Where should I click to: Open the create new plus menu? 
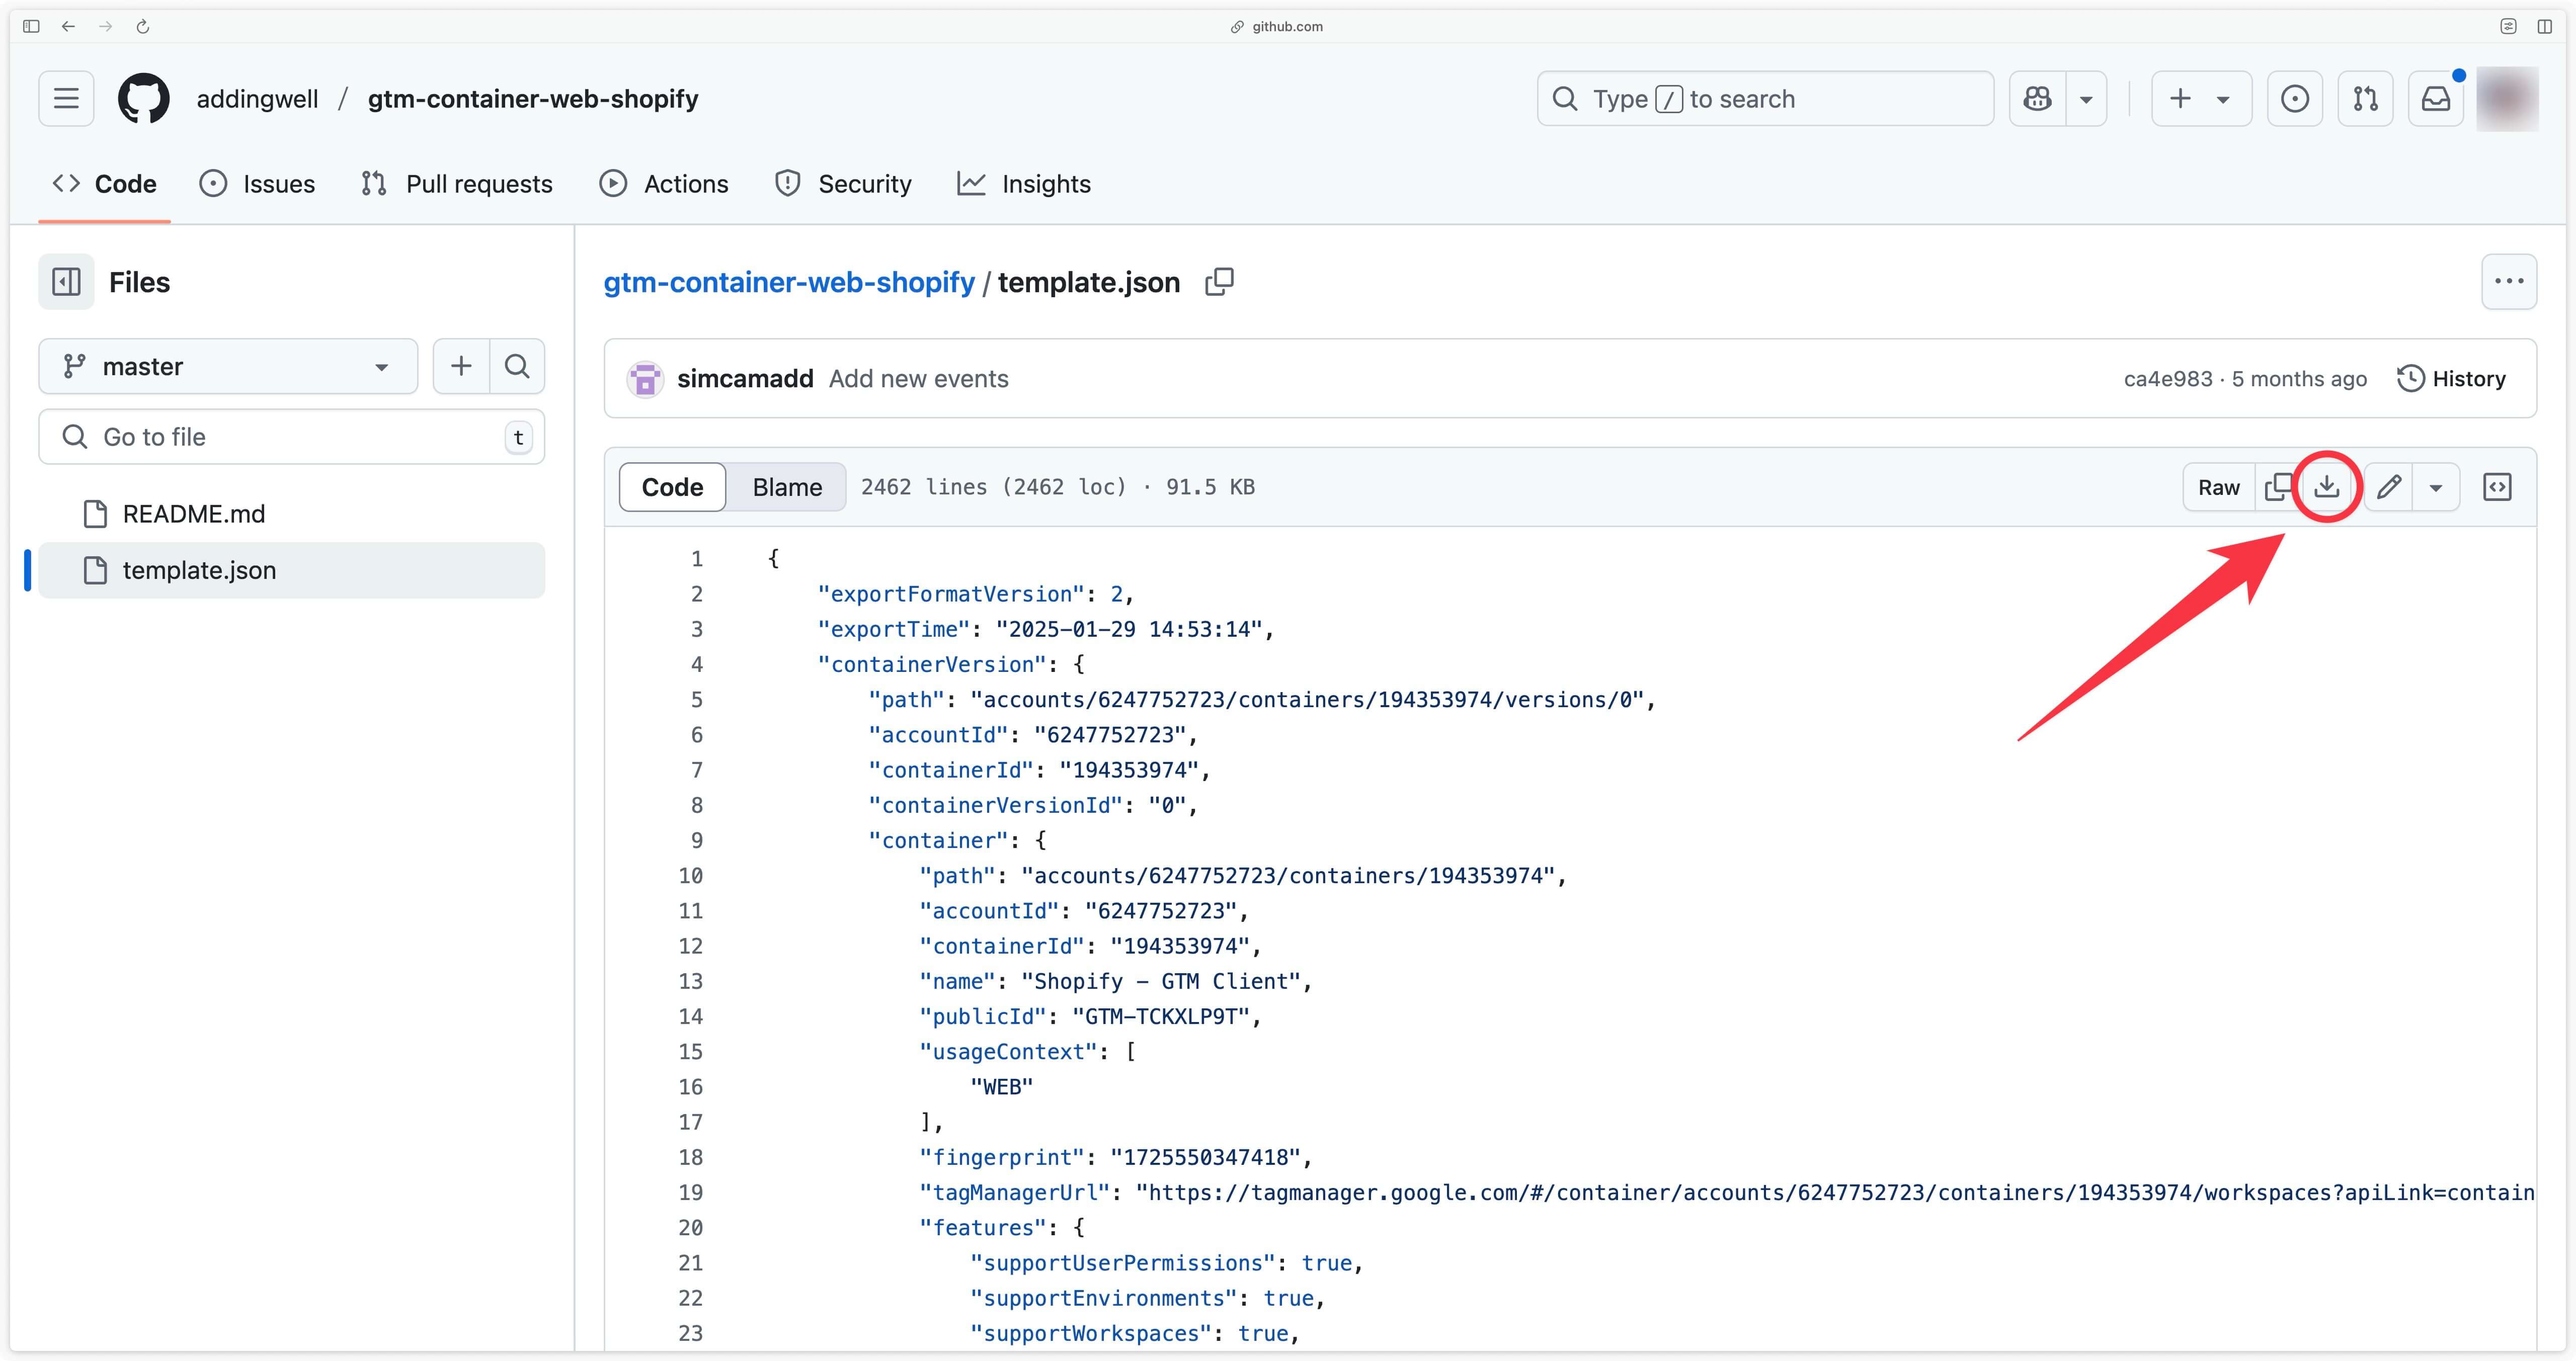2201,98
